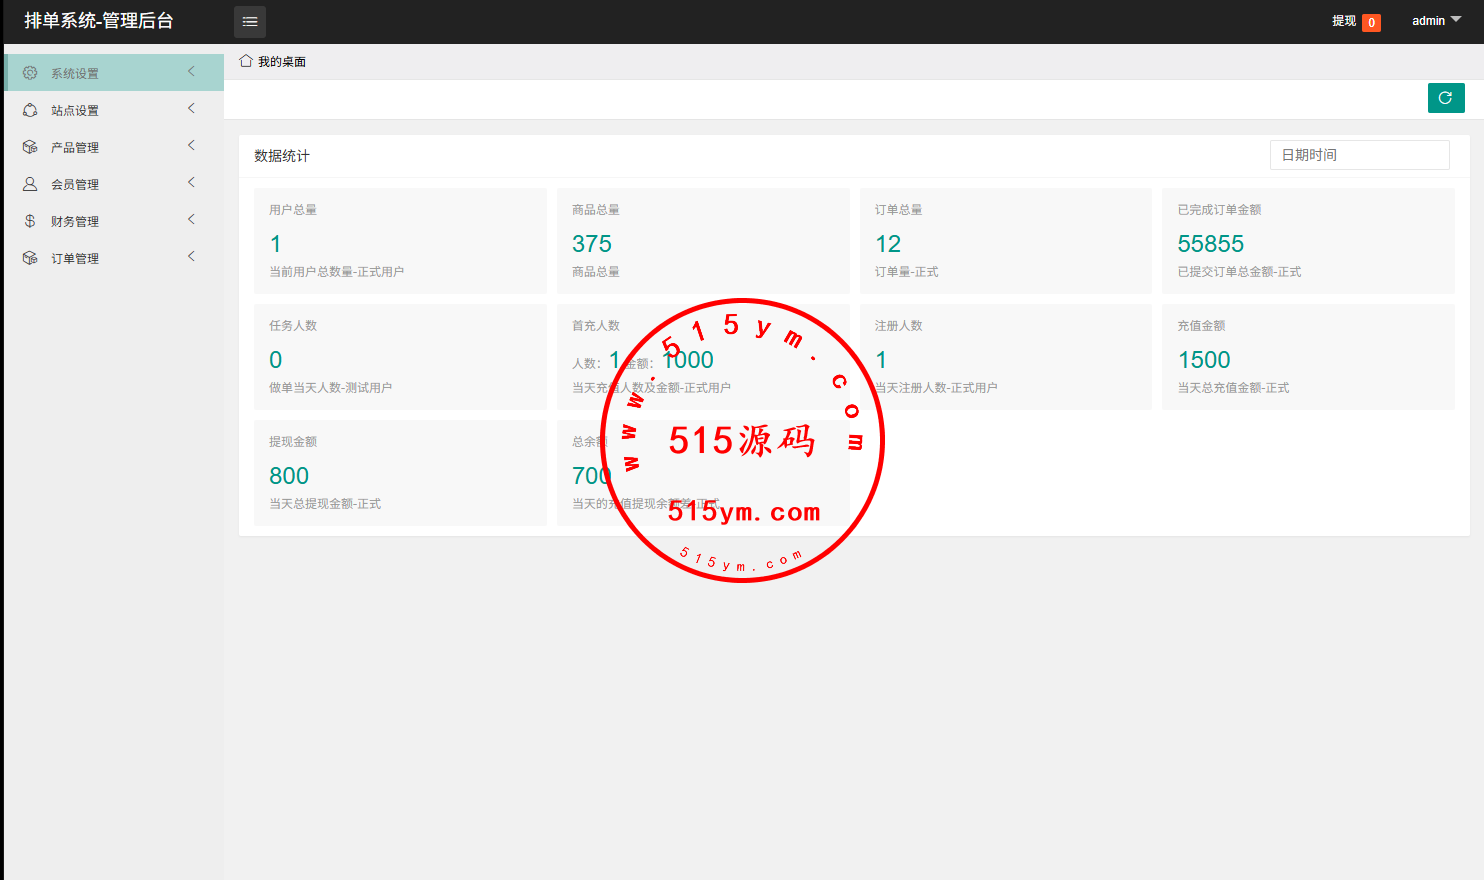Click the 订单管理 sidebar icon
This screenshot has width=1484, height=880.
[30, 258]
